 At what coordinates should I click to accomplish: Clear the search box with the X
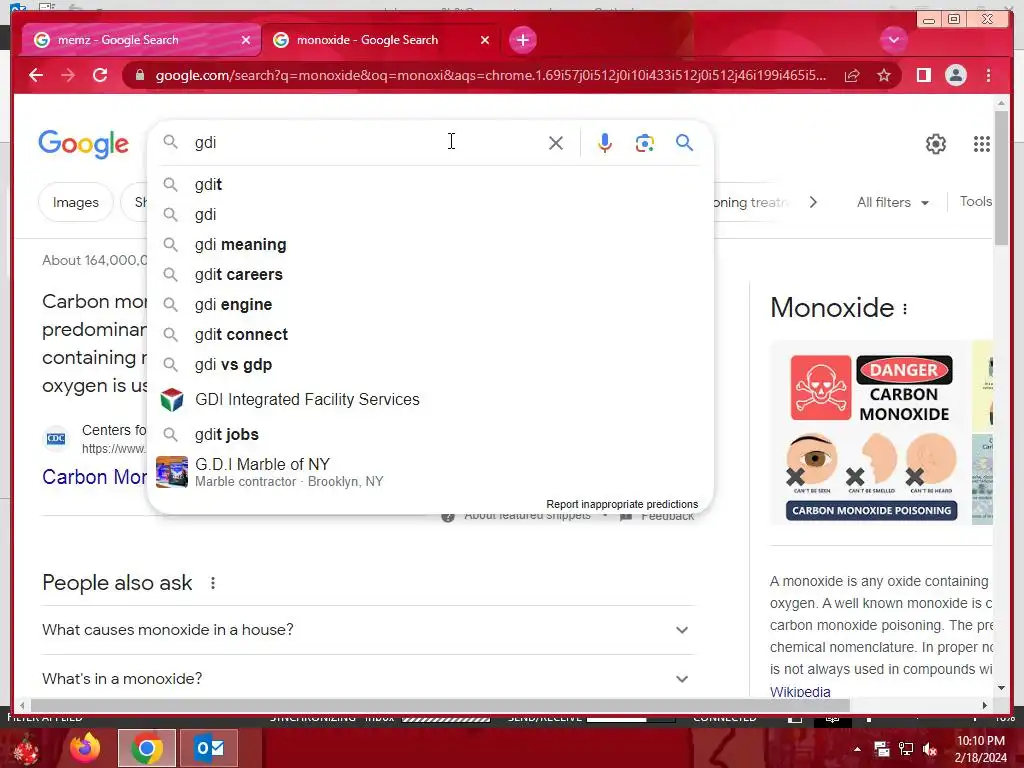[556, 143]
